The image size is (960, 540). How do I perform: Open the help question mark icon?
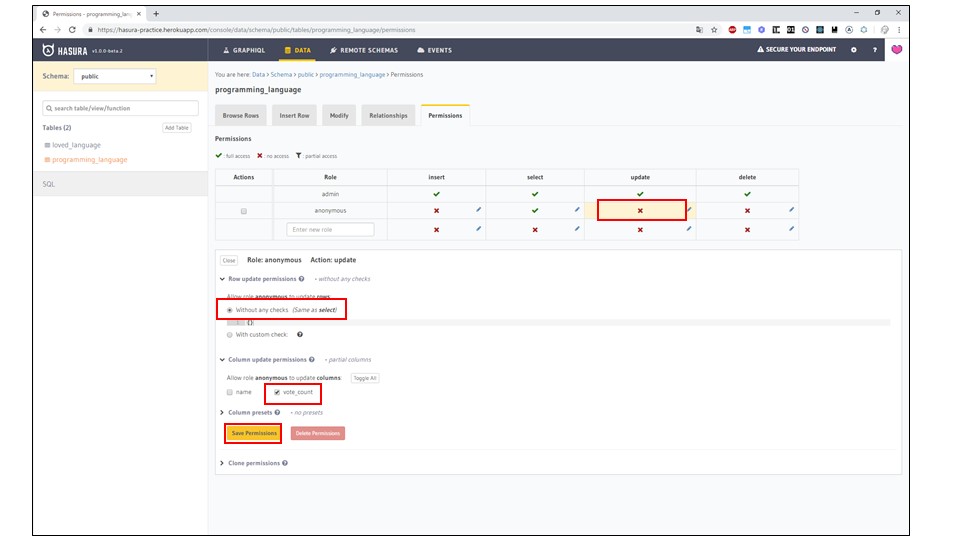pos(874,50)
